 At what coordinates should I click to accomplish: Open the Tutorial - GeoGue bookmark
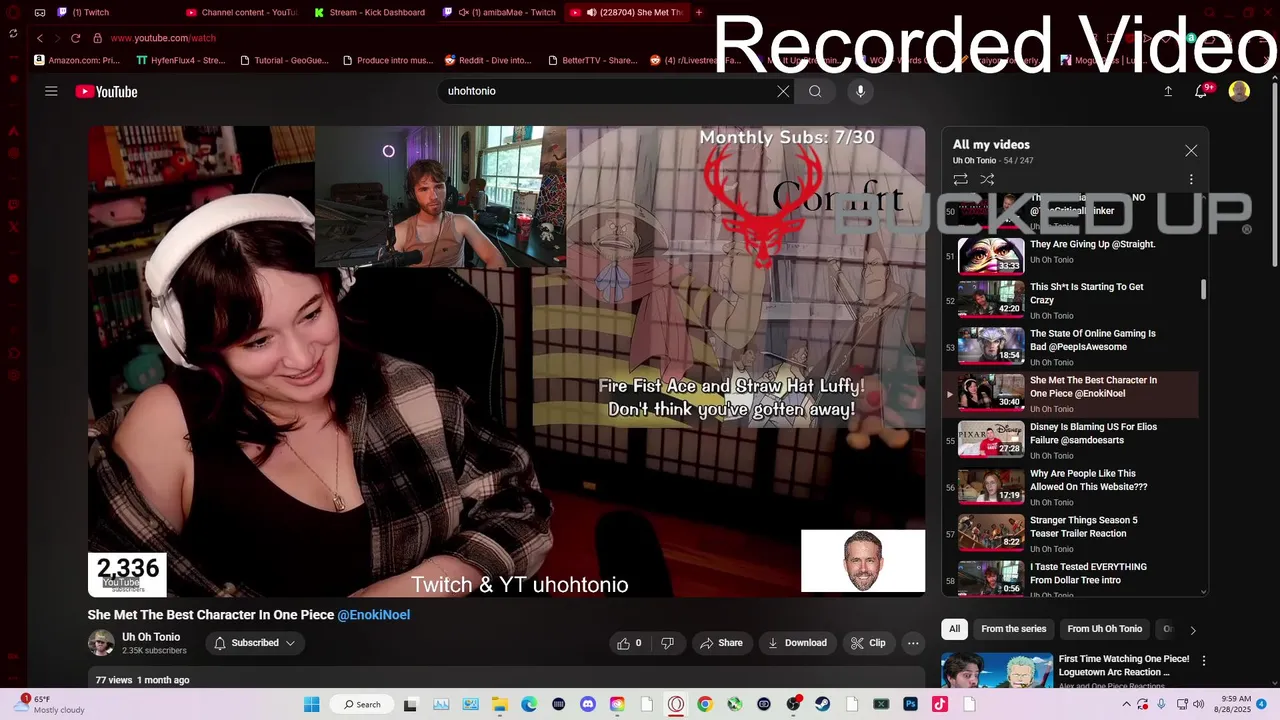coord(285,60)
